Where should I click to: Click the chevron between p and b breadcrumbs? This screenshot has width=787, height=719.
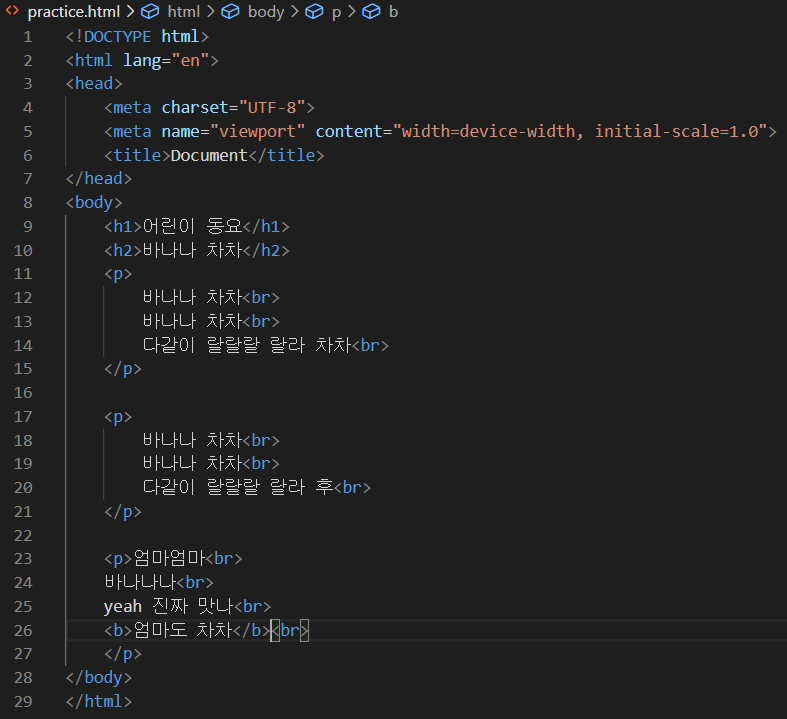click(x=352, y=11)
